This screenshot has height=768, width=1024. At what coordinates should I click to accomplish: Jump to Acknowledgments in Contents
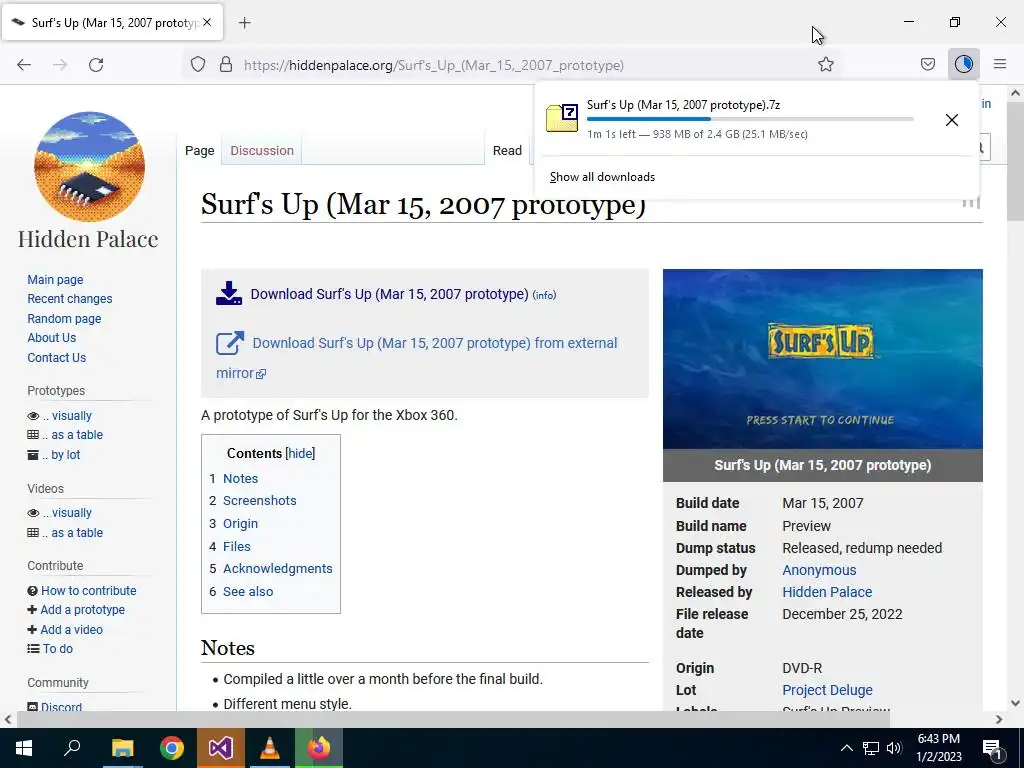[x=278, y=569]
